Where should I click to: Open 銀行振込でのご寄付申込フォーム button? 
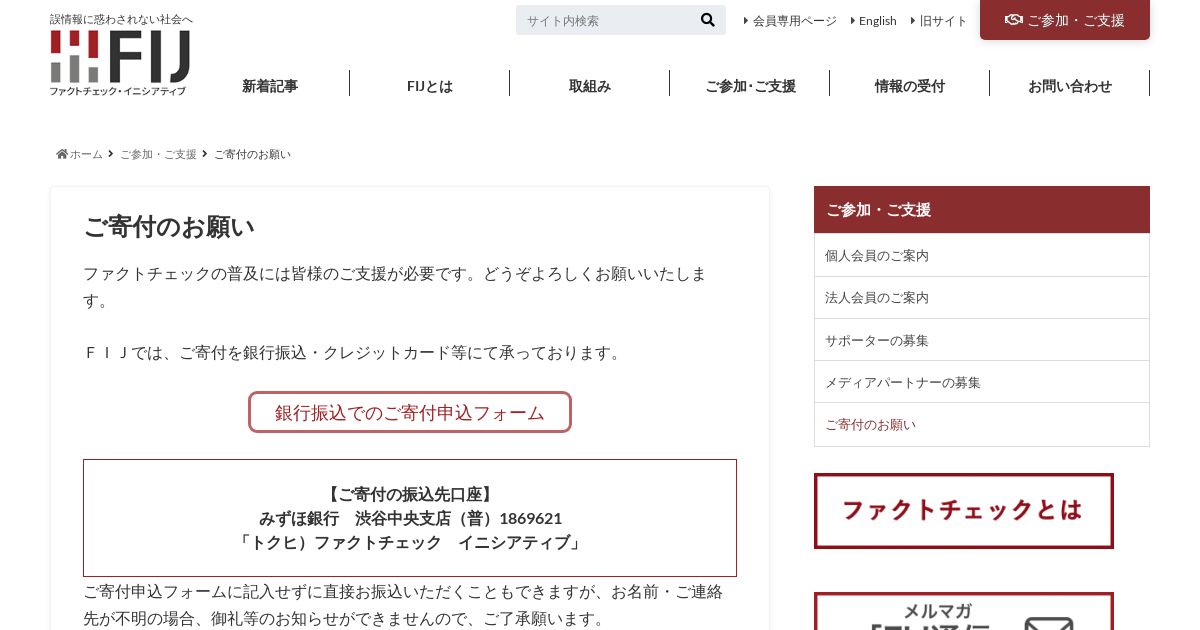click(x=410, y=412)
